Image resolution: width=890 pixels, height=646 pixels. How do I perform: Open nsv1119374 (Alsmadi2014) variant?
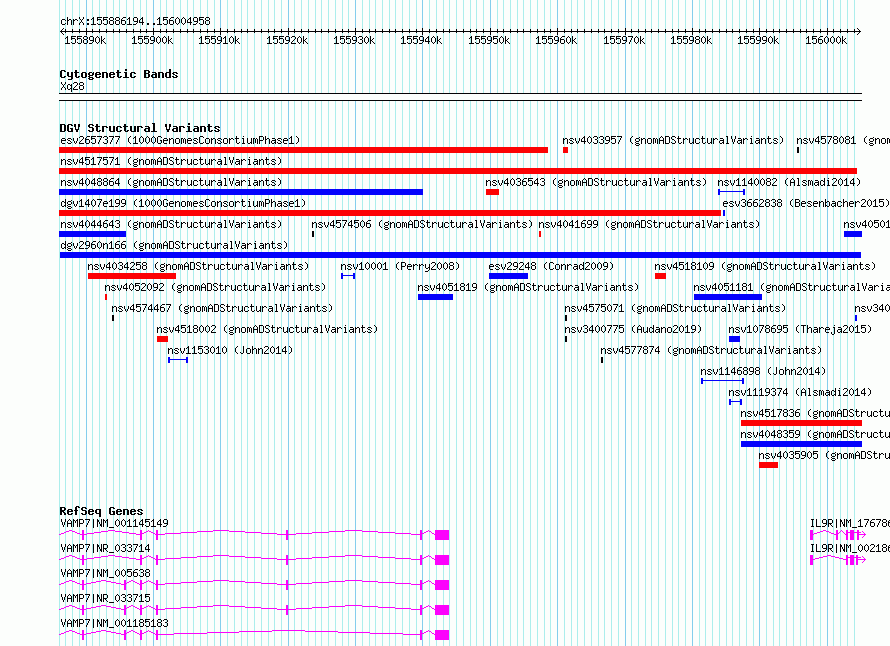click(x=800, y=392)
